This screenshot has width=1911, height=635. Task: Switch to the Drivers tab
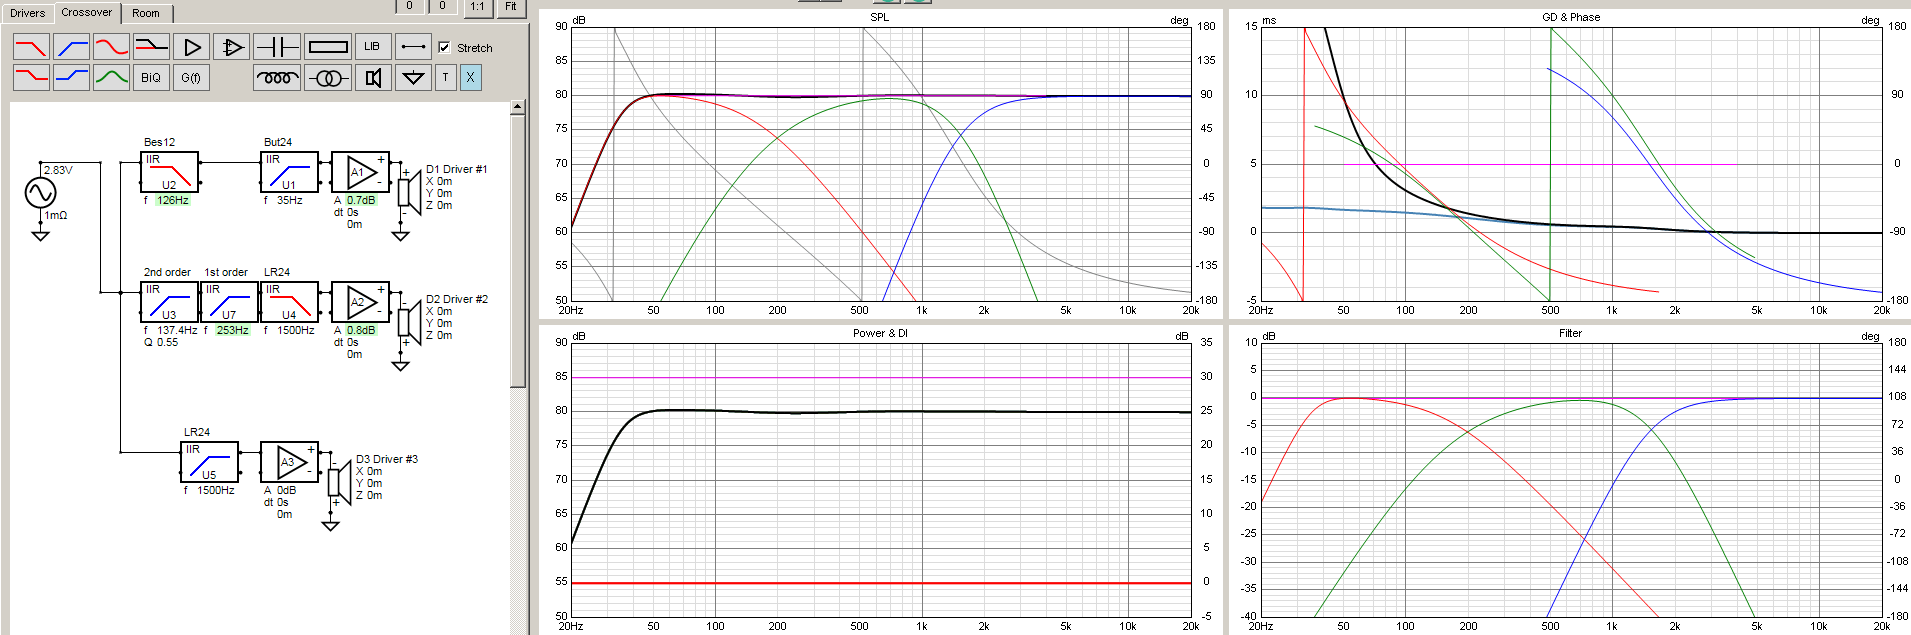27,13
